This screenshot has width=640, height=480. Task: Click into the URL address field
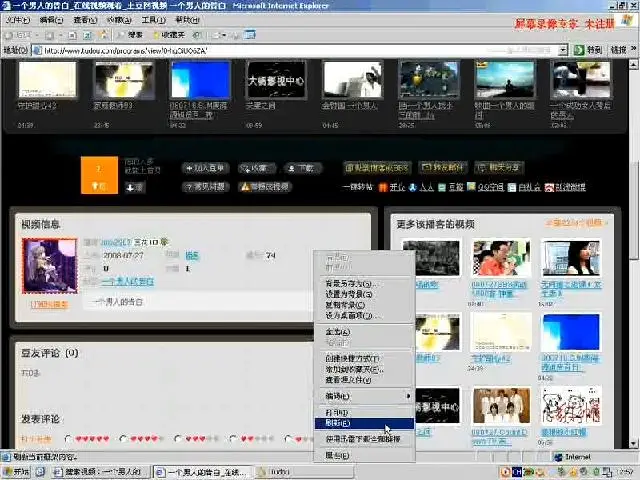pyautogui.click(x=300, y=49)
